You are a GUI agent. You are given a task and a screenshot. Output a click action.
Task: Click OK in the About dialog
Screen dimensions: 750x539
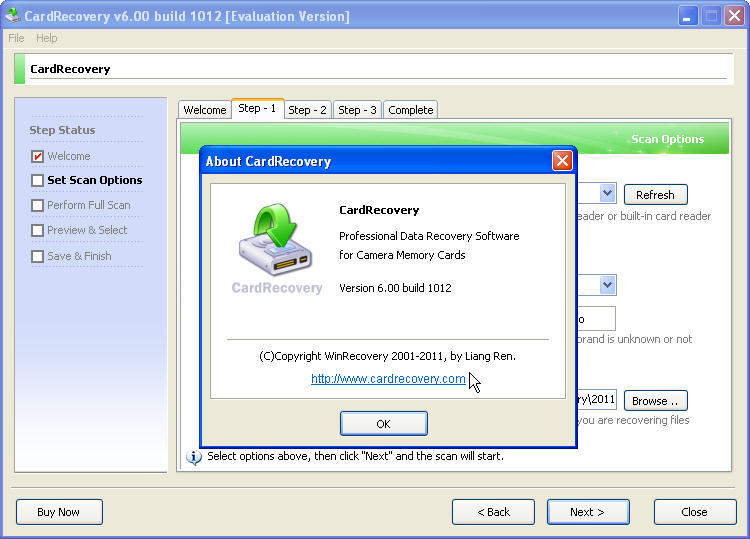point(384,424)
